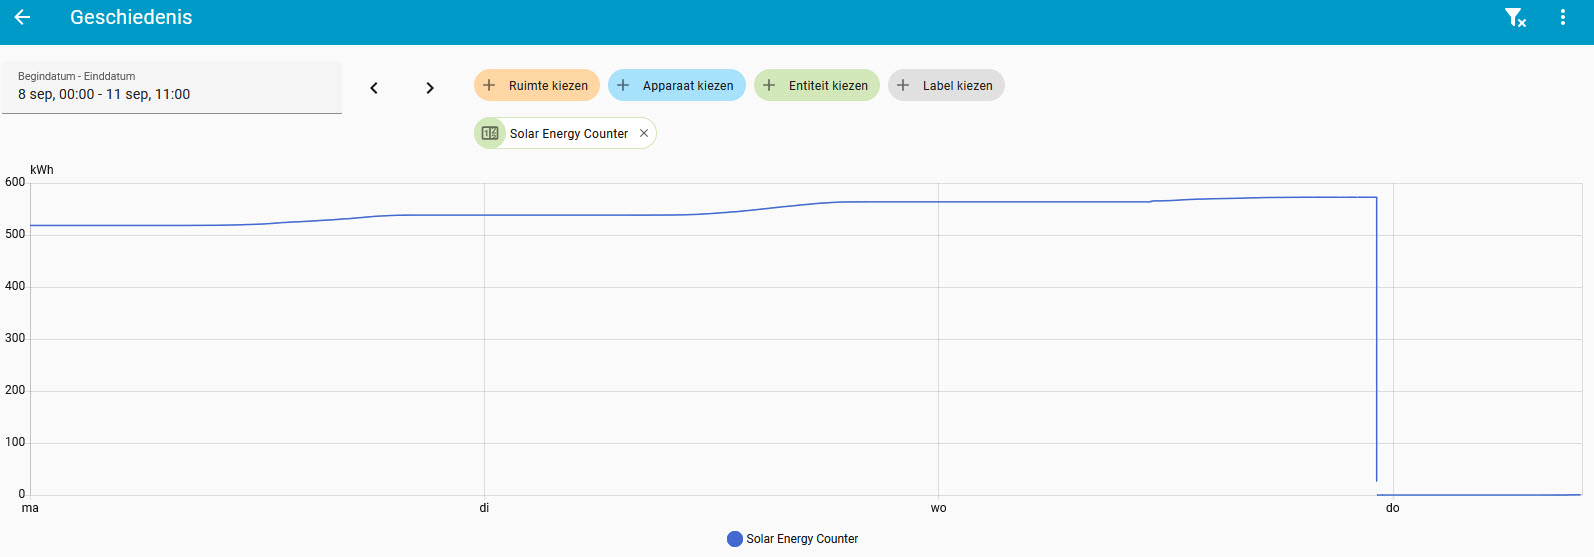Remove the Solar Energy Counter chip
The image size is (1594, 557).
coord(644,133)
